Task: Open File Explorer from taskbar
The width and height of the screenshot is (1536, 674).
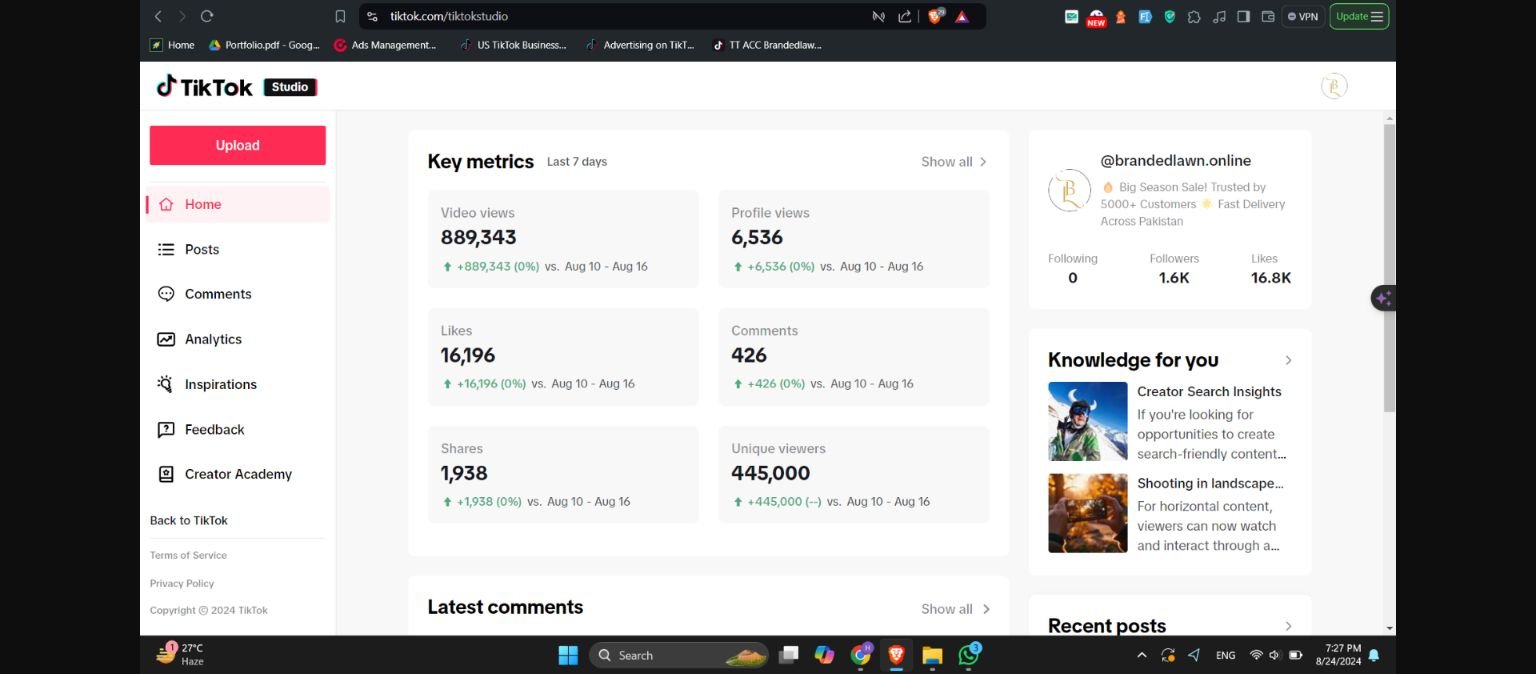Action: (x=932, y=655)
